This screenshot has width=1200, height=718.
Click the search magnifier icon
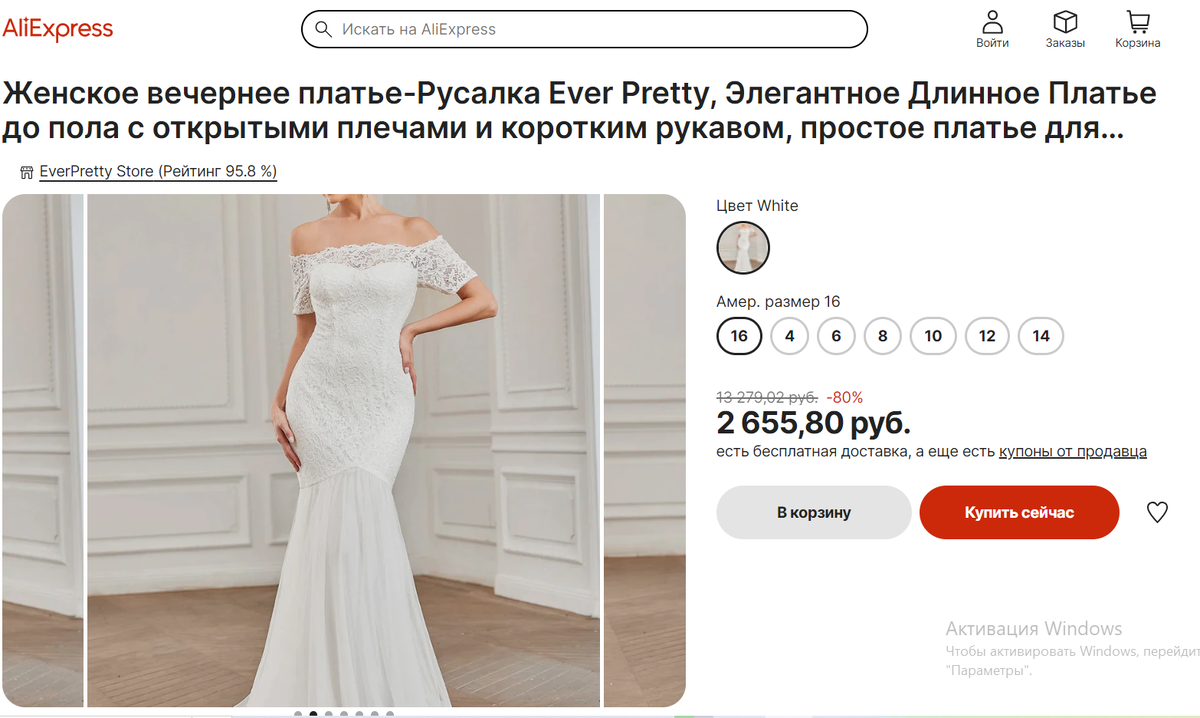coord(323,29)
